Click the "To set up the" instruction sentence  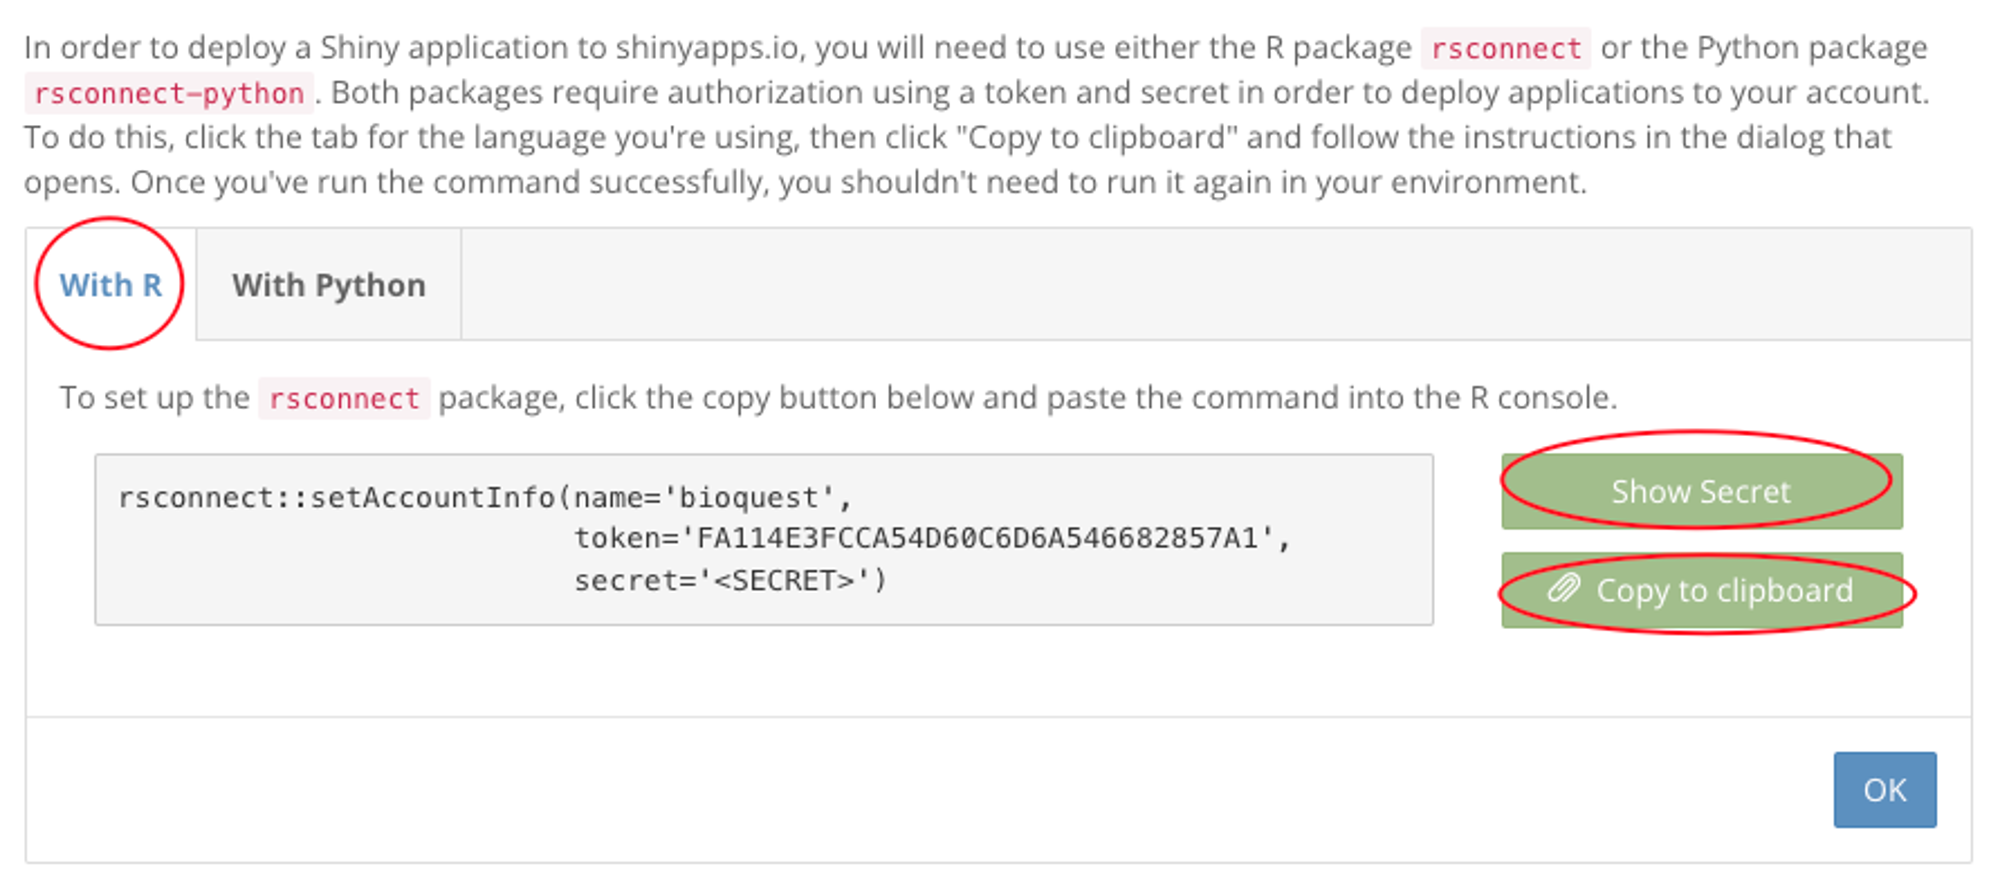tap(838, 398)
